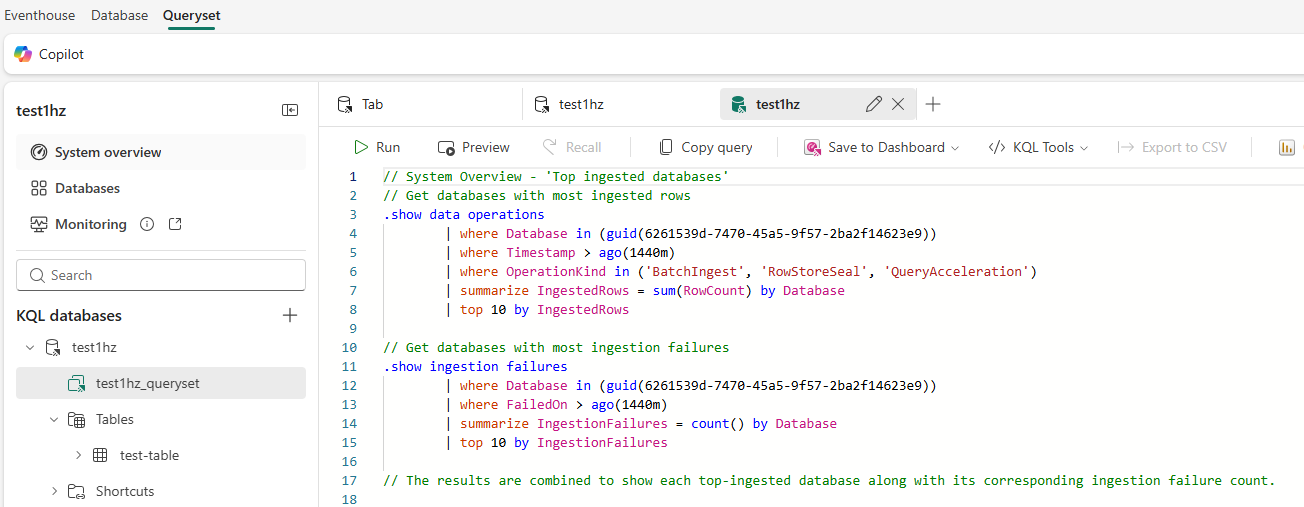The height and width of the screenshot is (507, 1304).
Task: Expand the test-table node
Action: pyautogui.click(x=78, y=455)
